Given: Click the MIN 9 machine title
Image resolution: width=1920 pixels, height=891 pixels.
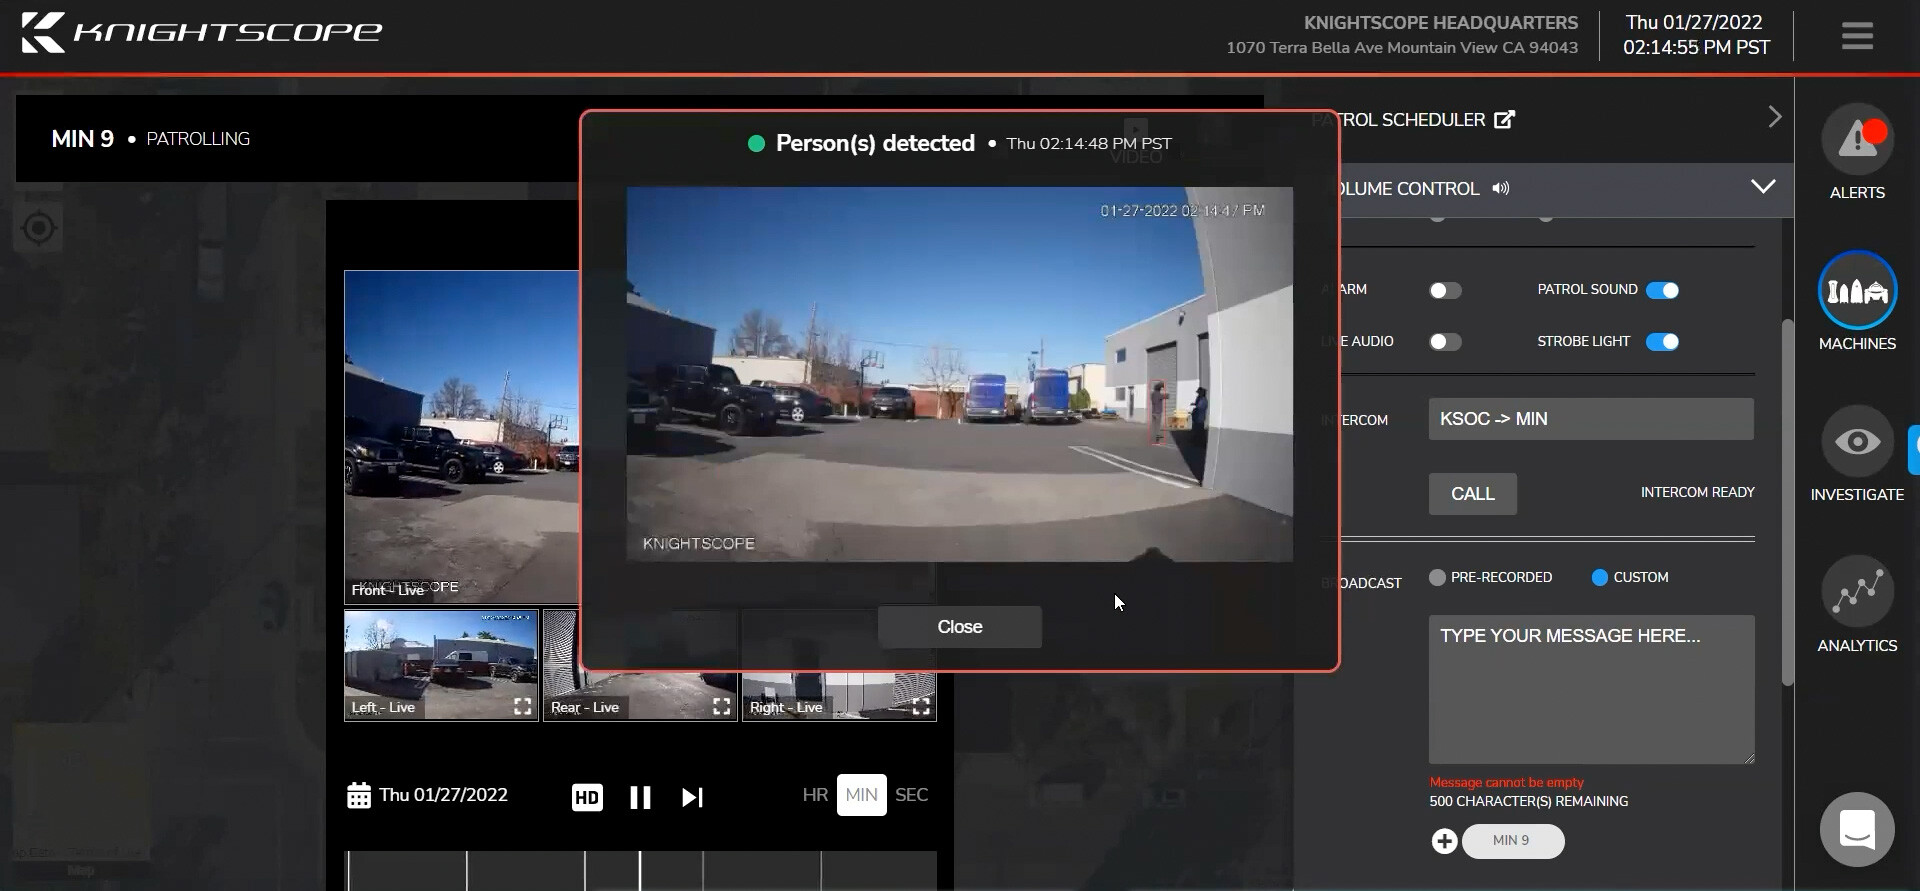Looking at the screenshot, I should [82, 139].
